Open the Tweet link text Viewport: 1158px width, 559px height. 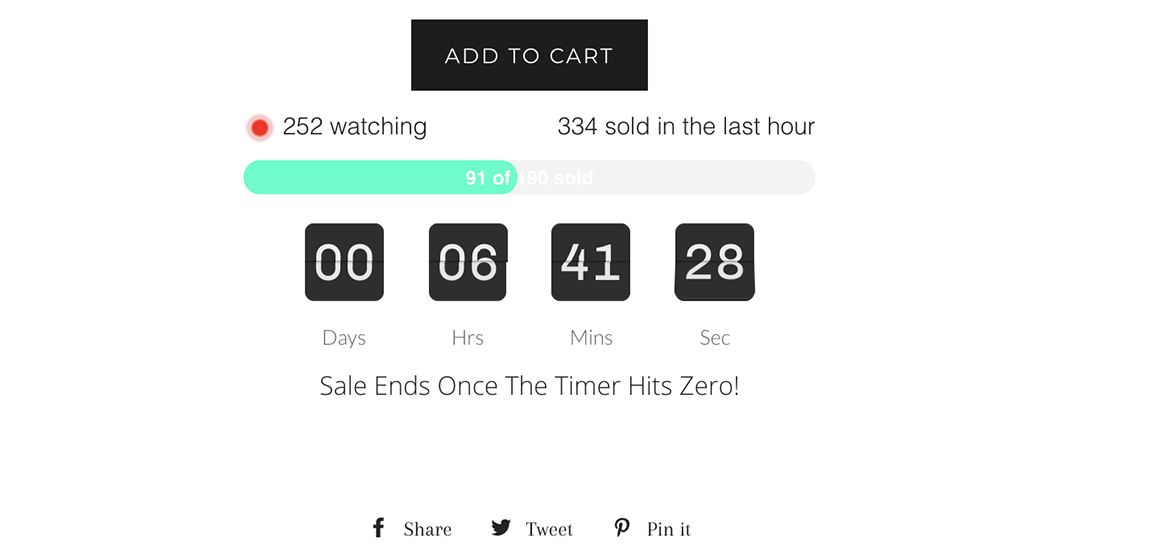[x=549, y=529]
